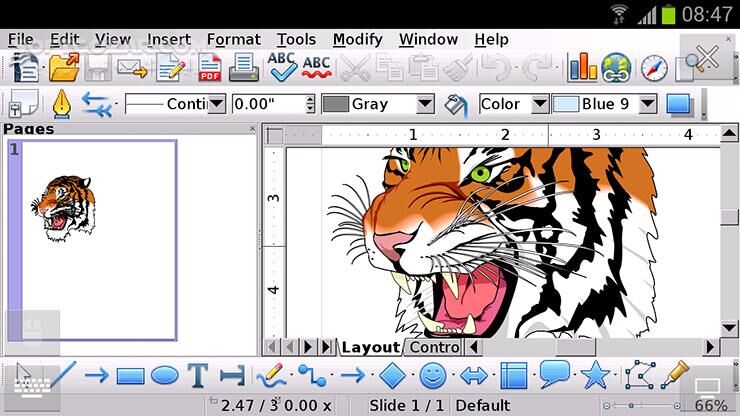The height and width of the screenshot is (416, 740).
Task: Click the 66% zoom percentage
Action: tap(711, 405)
